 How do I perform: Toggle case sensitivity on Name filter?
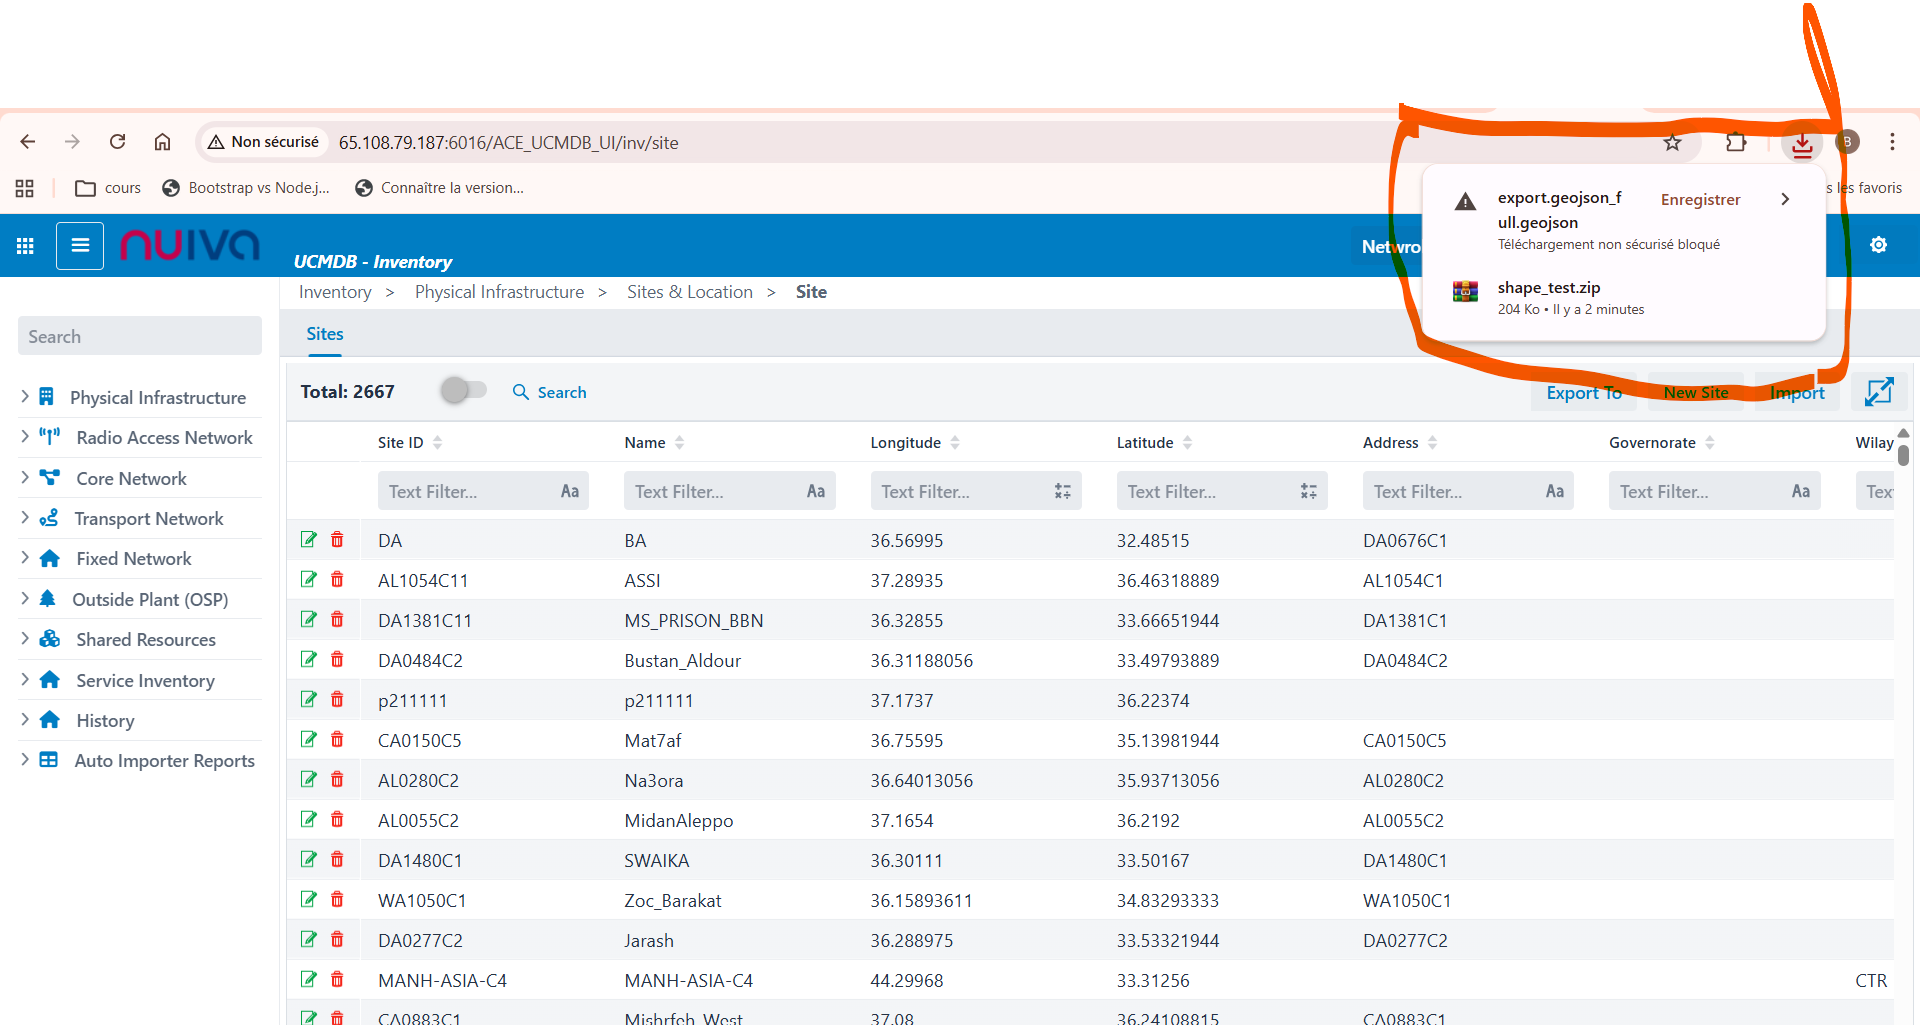815,491
